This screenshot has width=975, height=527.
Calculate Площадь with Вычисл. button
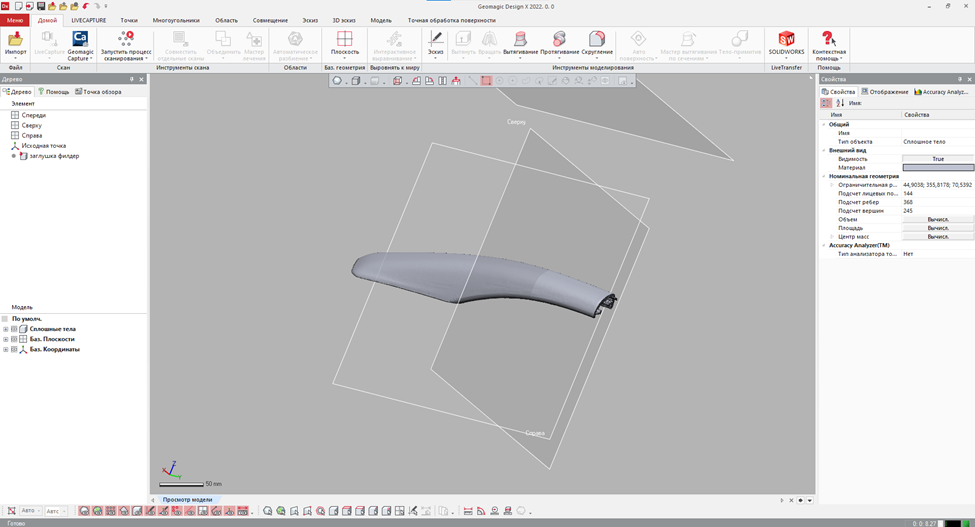pos(938,228)
